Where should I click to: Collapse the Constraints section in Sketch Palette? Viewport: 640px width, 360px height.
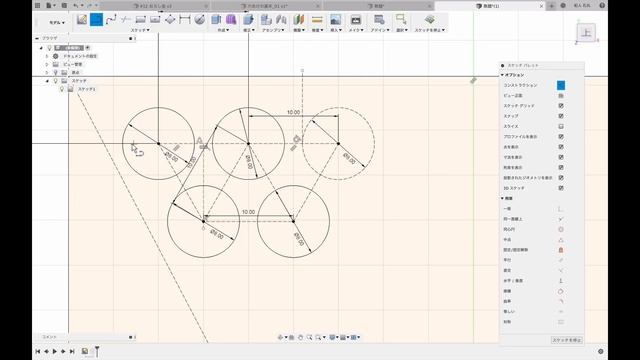point(502,198)
